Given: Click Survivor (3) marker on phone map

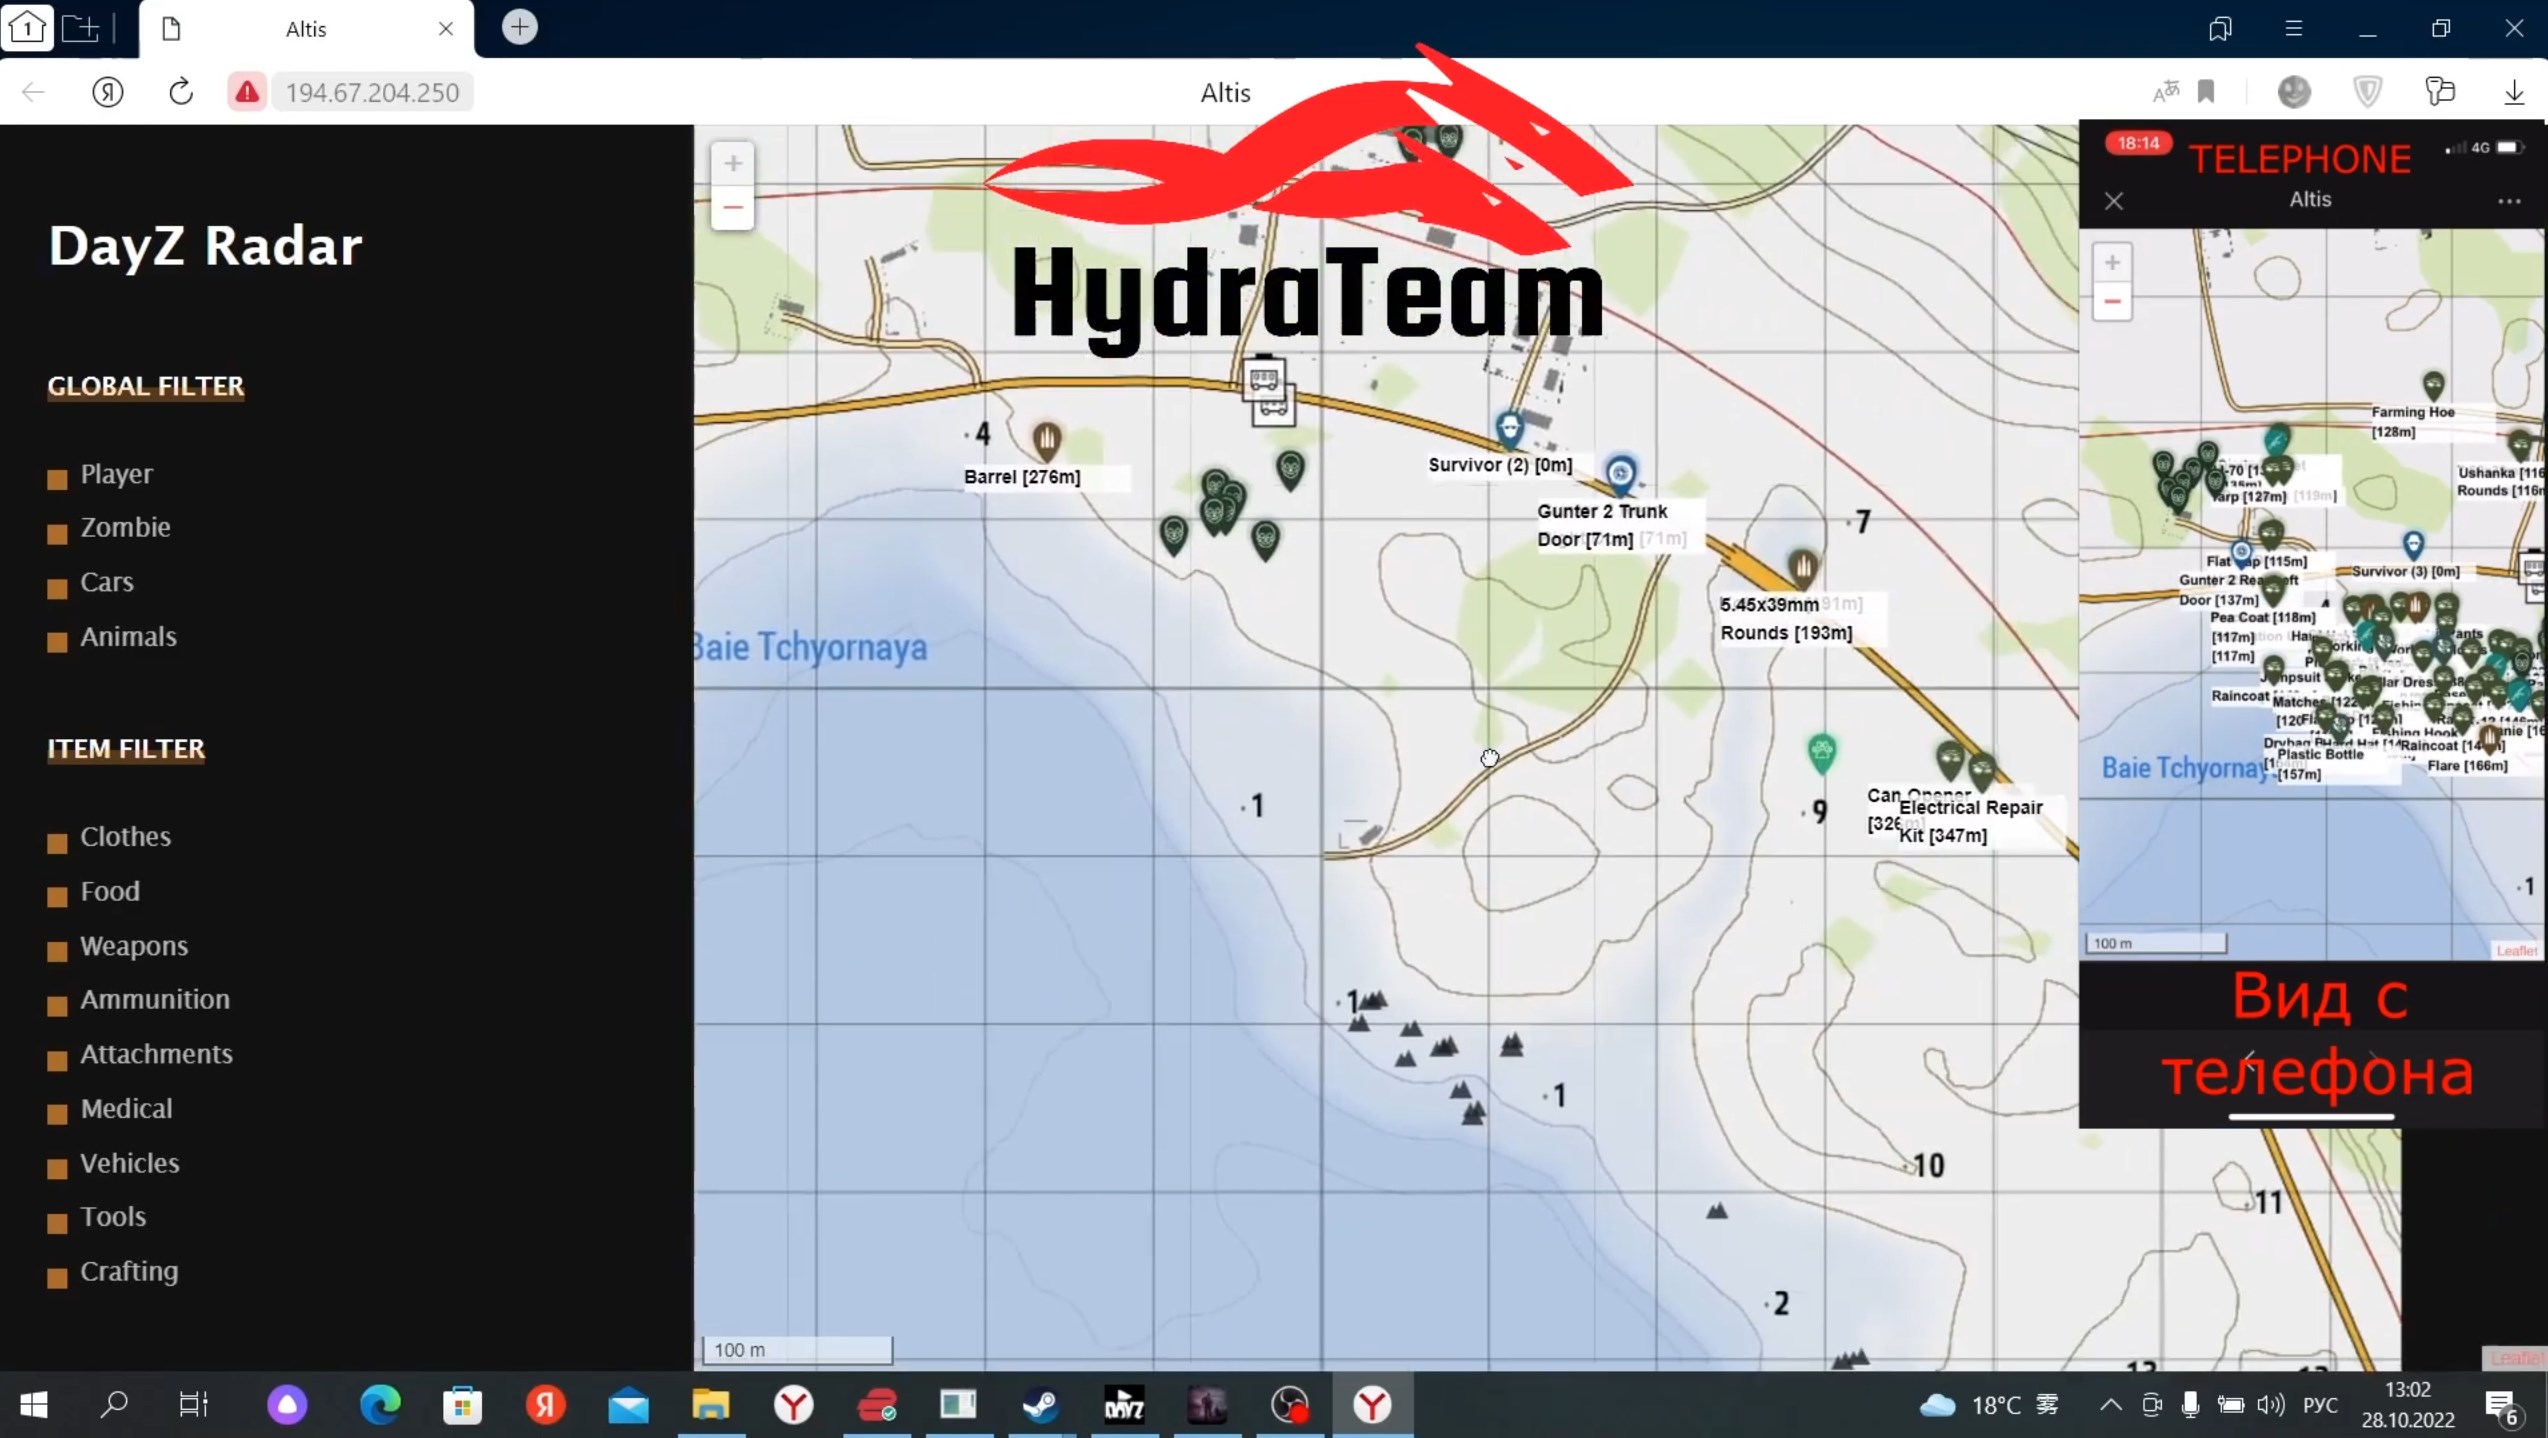Looking at the screenshot, I should 2413,545.
